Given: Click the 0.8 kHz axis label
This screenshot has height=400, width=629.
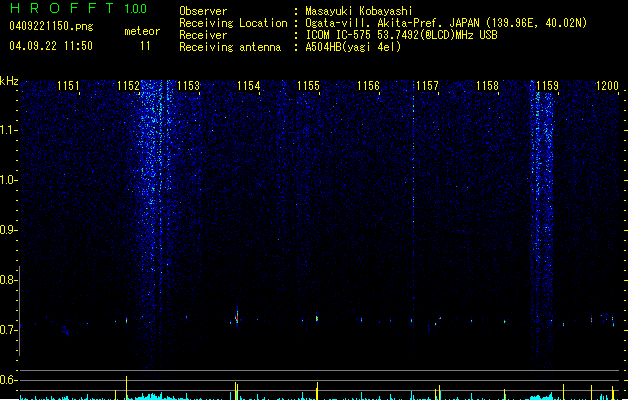Looking at the screenshot, I should (x=8, y=280).
